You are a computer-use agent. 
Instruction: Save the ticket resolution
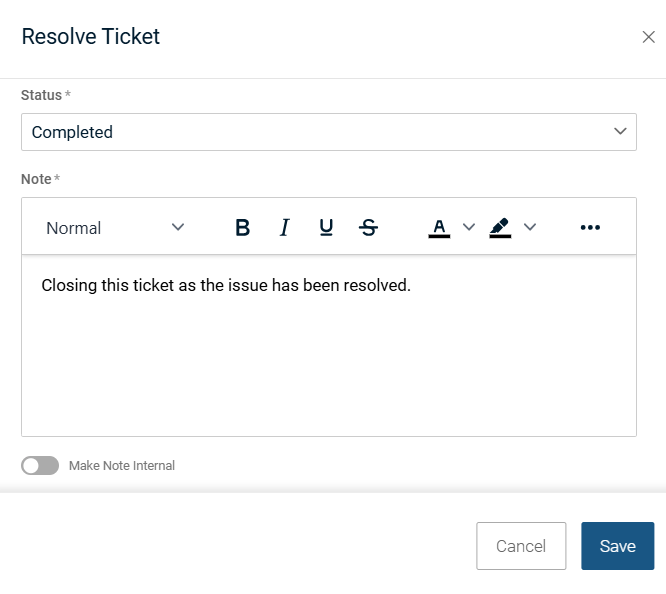point(617,546)
